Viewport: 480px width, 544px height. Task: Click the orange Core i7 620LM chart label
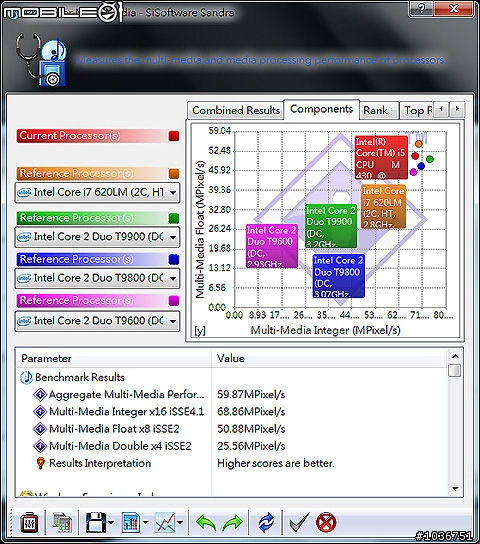[x=383, y=207]
